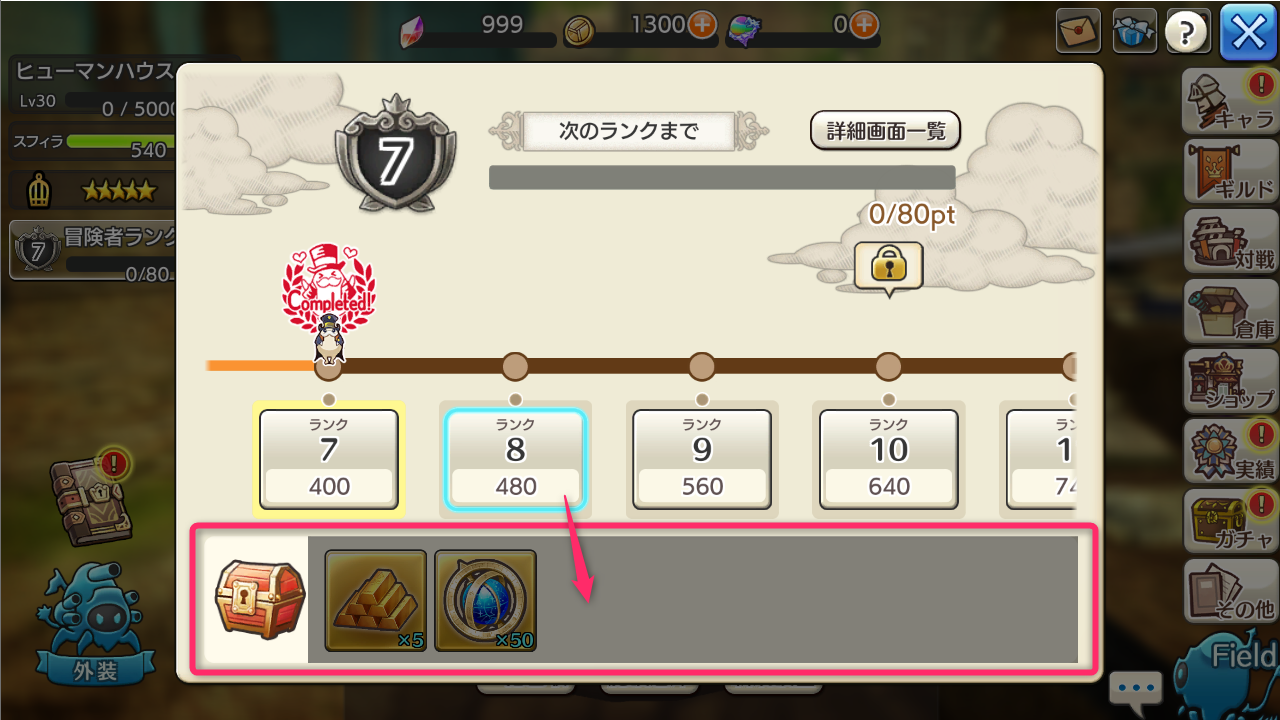
Task: Click the question mark help icon
Action: pyautogui.click(x=1188, y=33)
